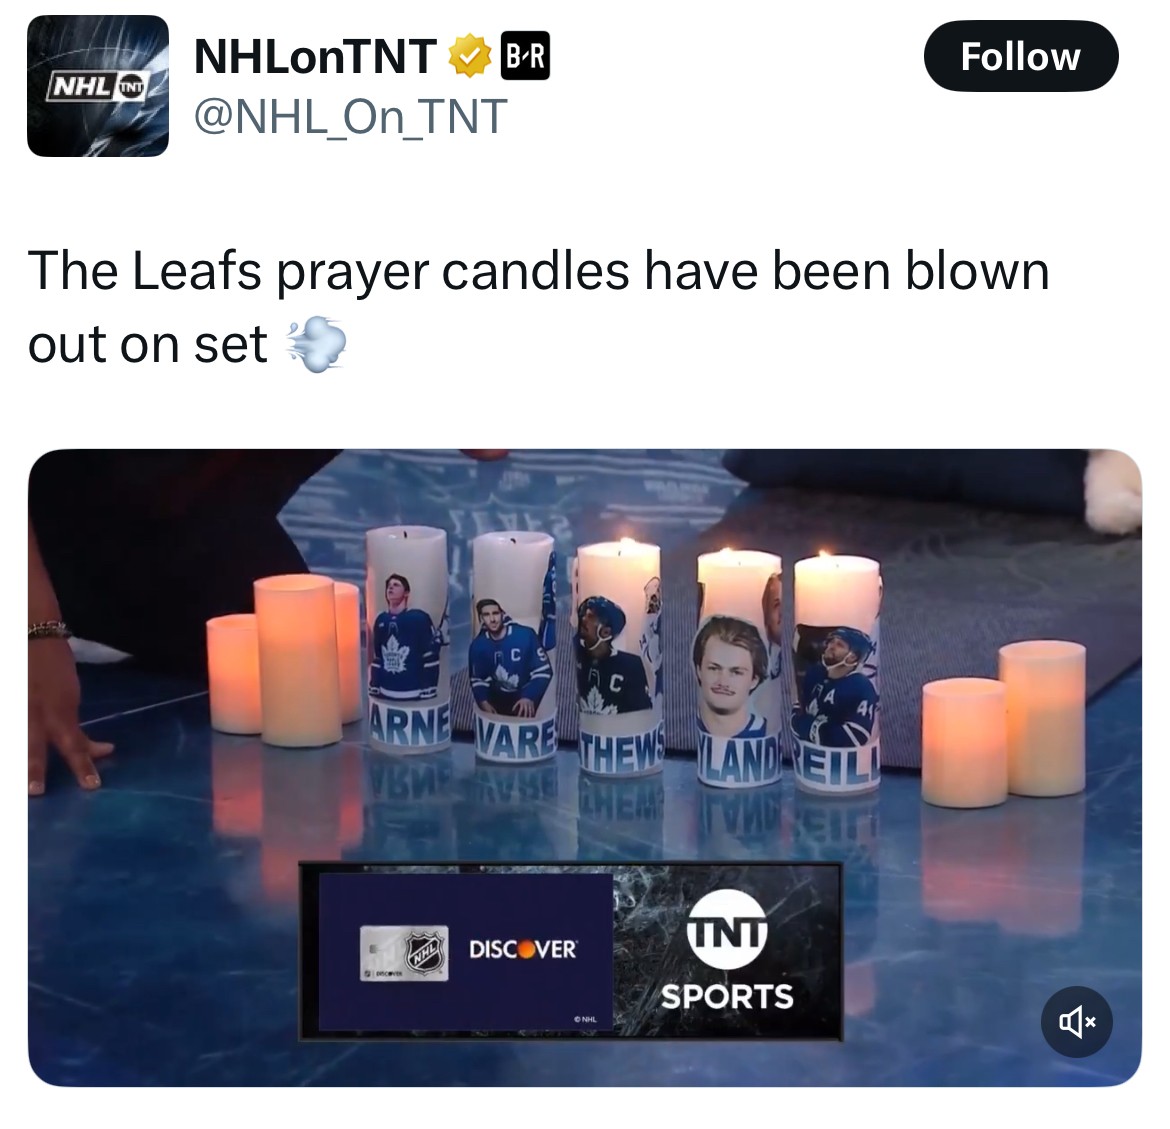Viewport: 1170px width, 1129px height.
Task: Click the candle labeled REIL
Action: pyautogui.click(x=836, y=673)
